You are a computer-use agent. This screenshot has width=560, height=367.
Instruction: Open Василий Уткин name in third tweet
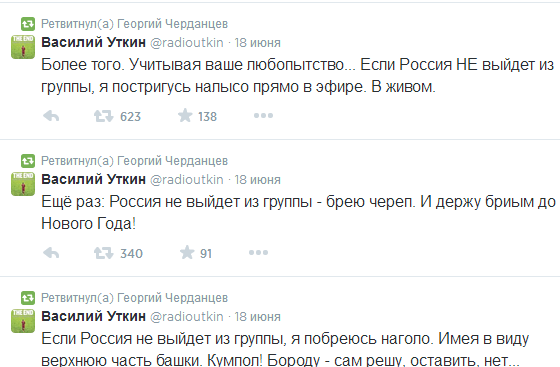click(x=94, y=316)
